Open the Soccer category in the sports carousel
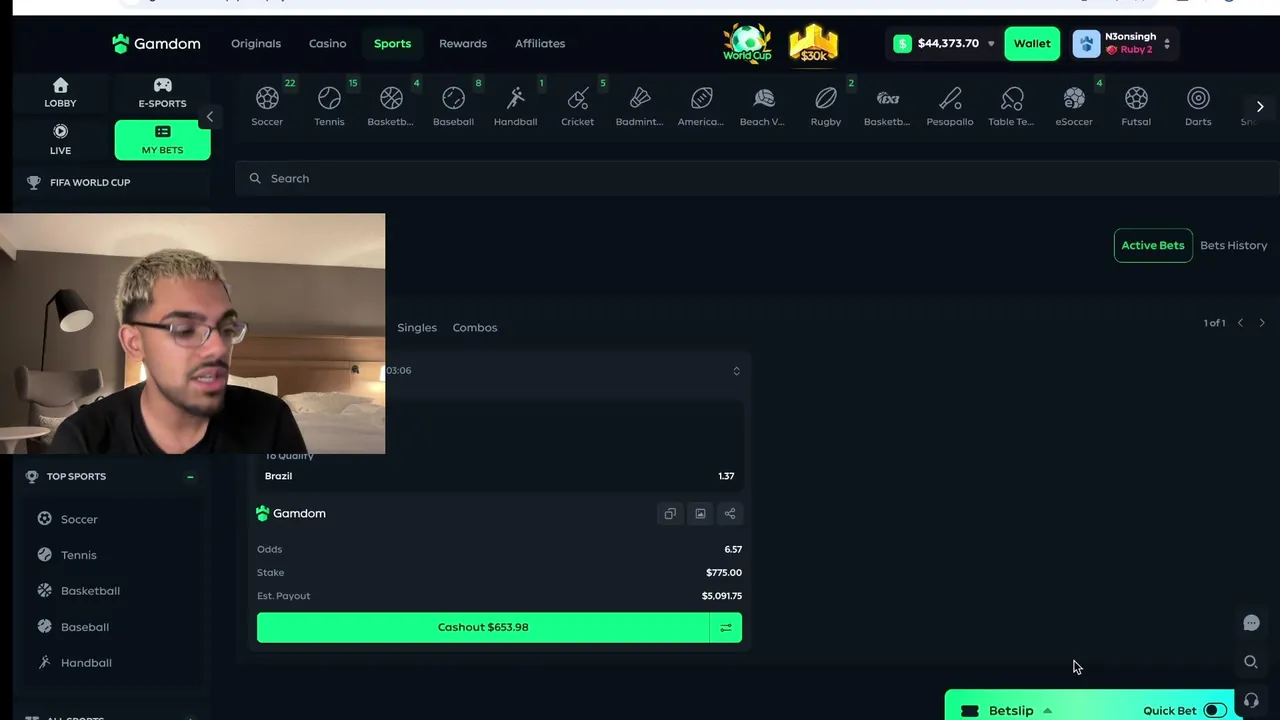Screen dimensions: 1280x720 (x=267, y=105)
